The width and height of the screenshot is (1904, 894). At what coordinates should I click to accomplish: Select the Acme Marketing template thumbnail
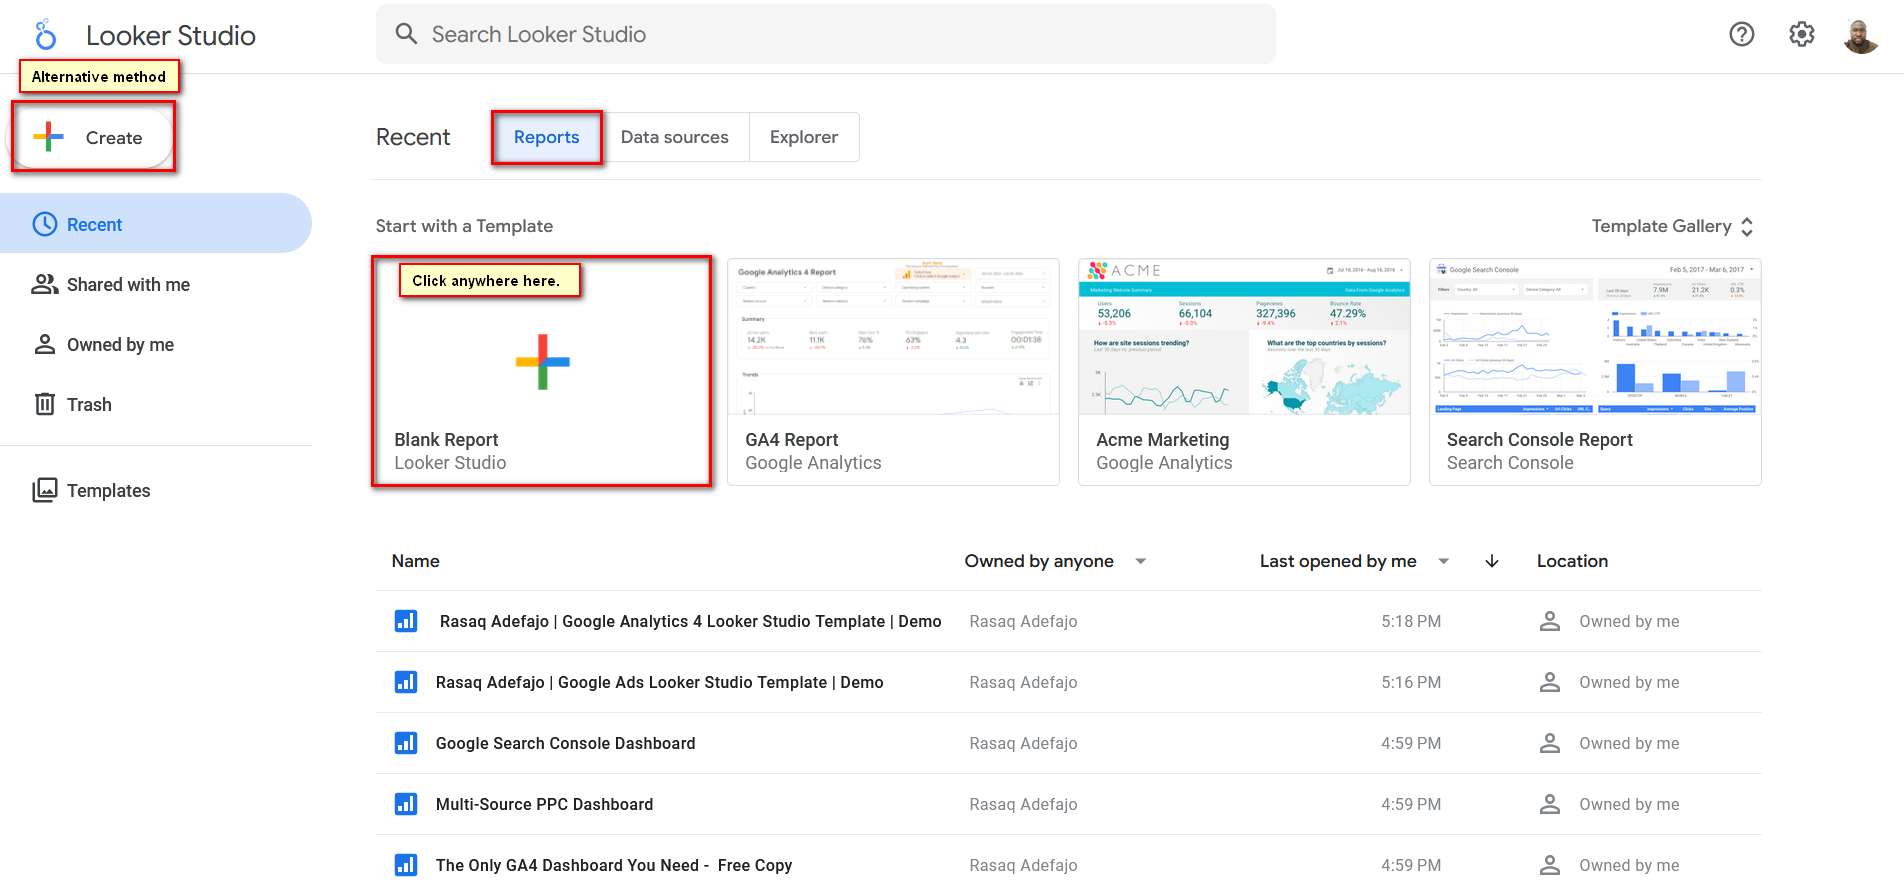(1244, 337)
